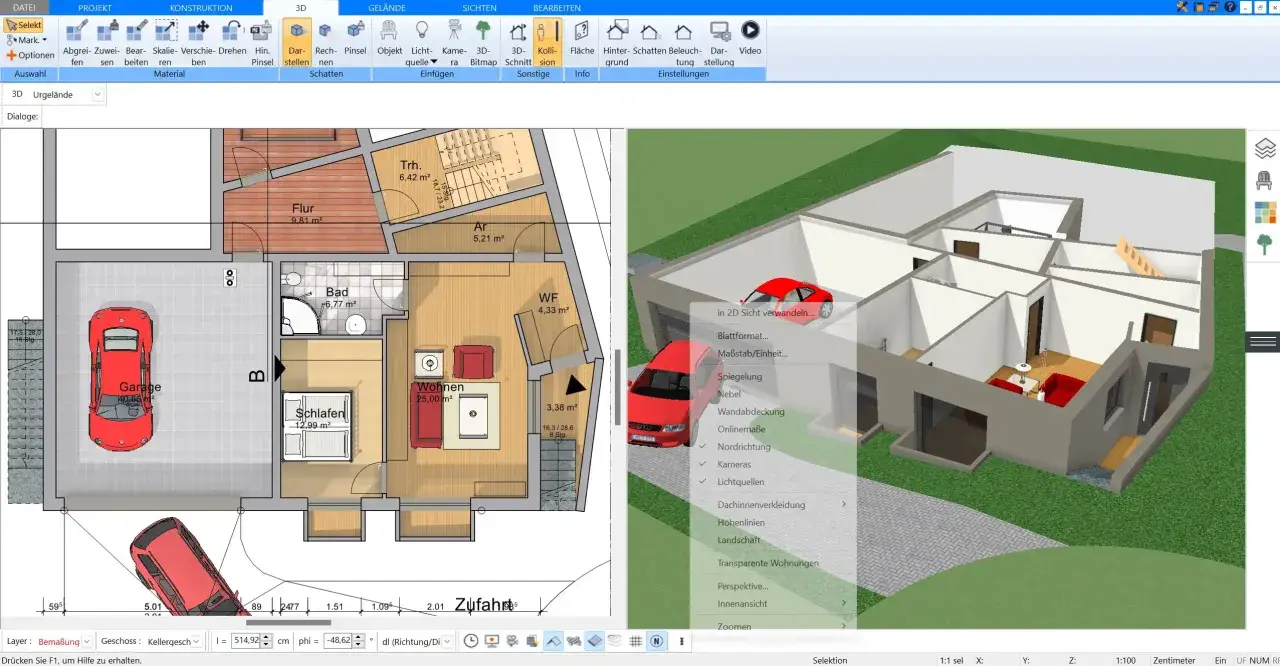Viewport: 1280px width, 666px height.
Task: Open Hintergrund settings
Action: (x=617, y=42)
